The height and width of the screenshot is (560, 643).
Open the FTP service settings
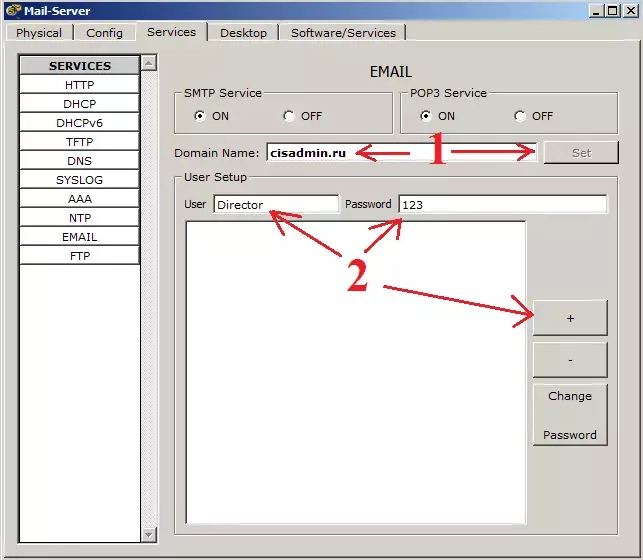click(x=80, y=256)
